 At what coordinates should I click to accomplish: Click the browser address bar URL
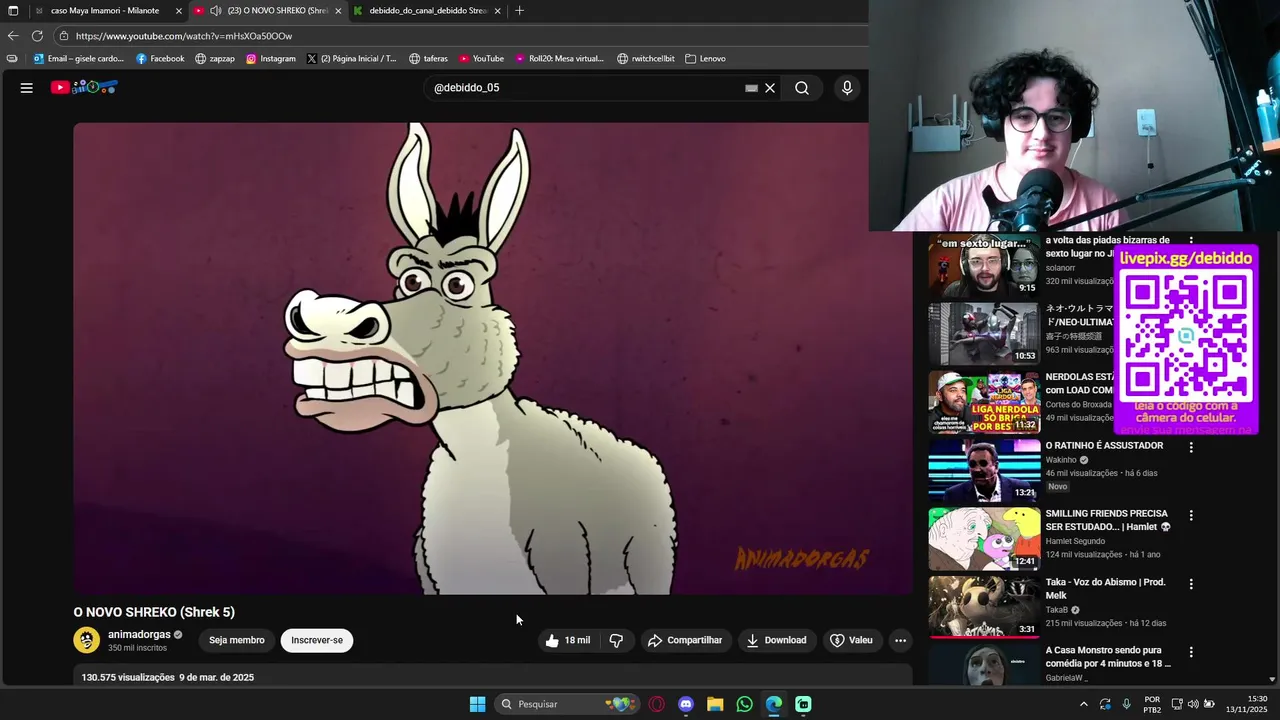pyautogui.click(x=184, y=36)
